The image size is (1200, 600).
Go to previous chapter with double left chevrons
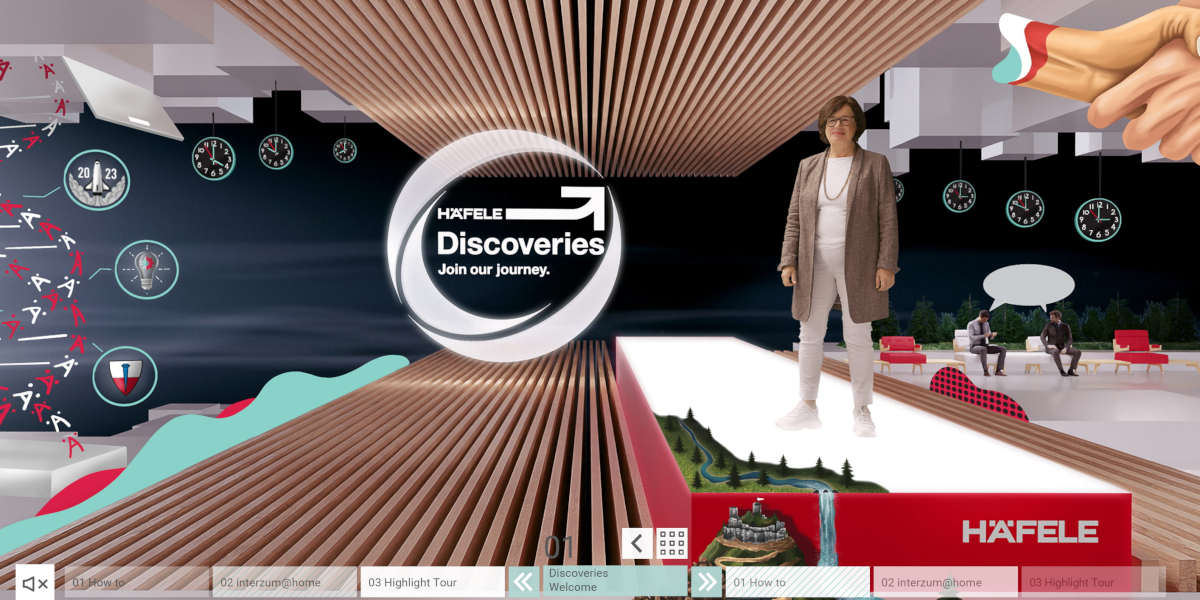point(523,582)
